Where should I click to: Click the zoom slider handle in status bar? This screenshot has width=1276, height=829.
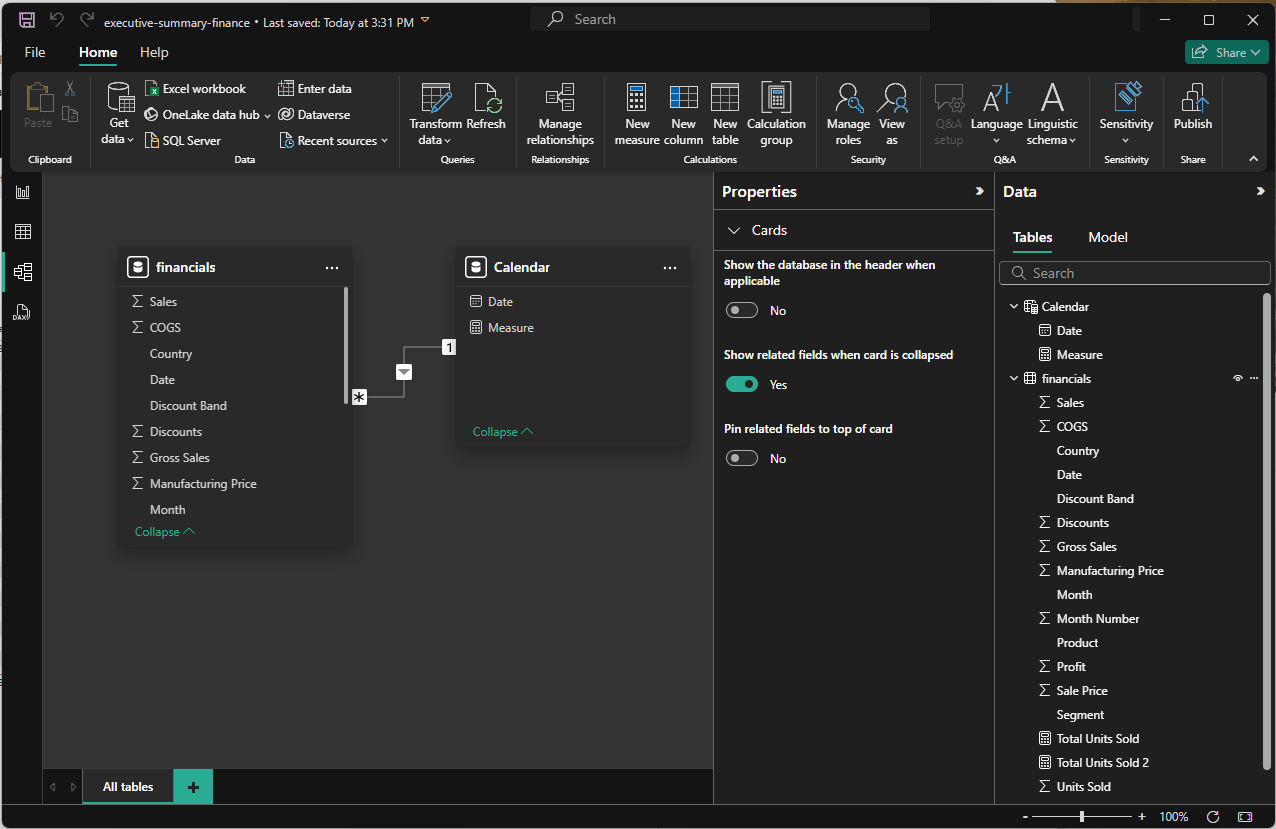click(x=1082, y=817)
